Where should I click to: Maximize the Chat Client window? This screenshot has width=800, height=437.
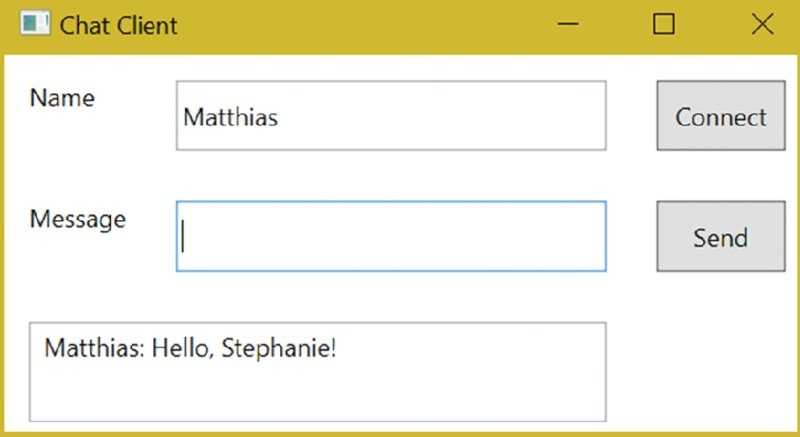[664, 23]
